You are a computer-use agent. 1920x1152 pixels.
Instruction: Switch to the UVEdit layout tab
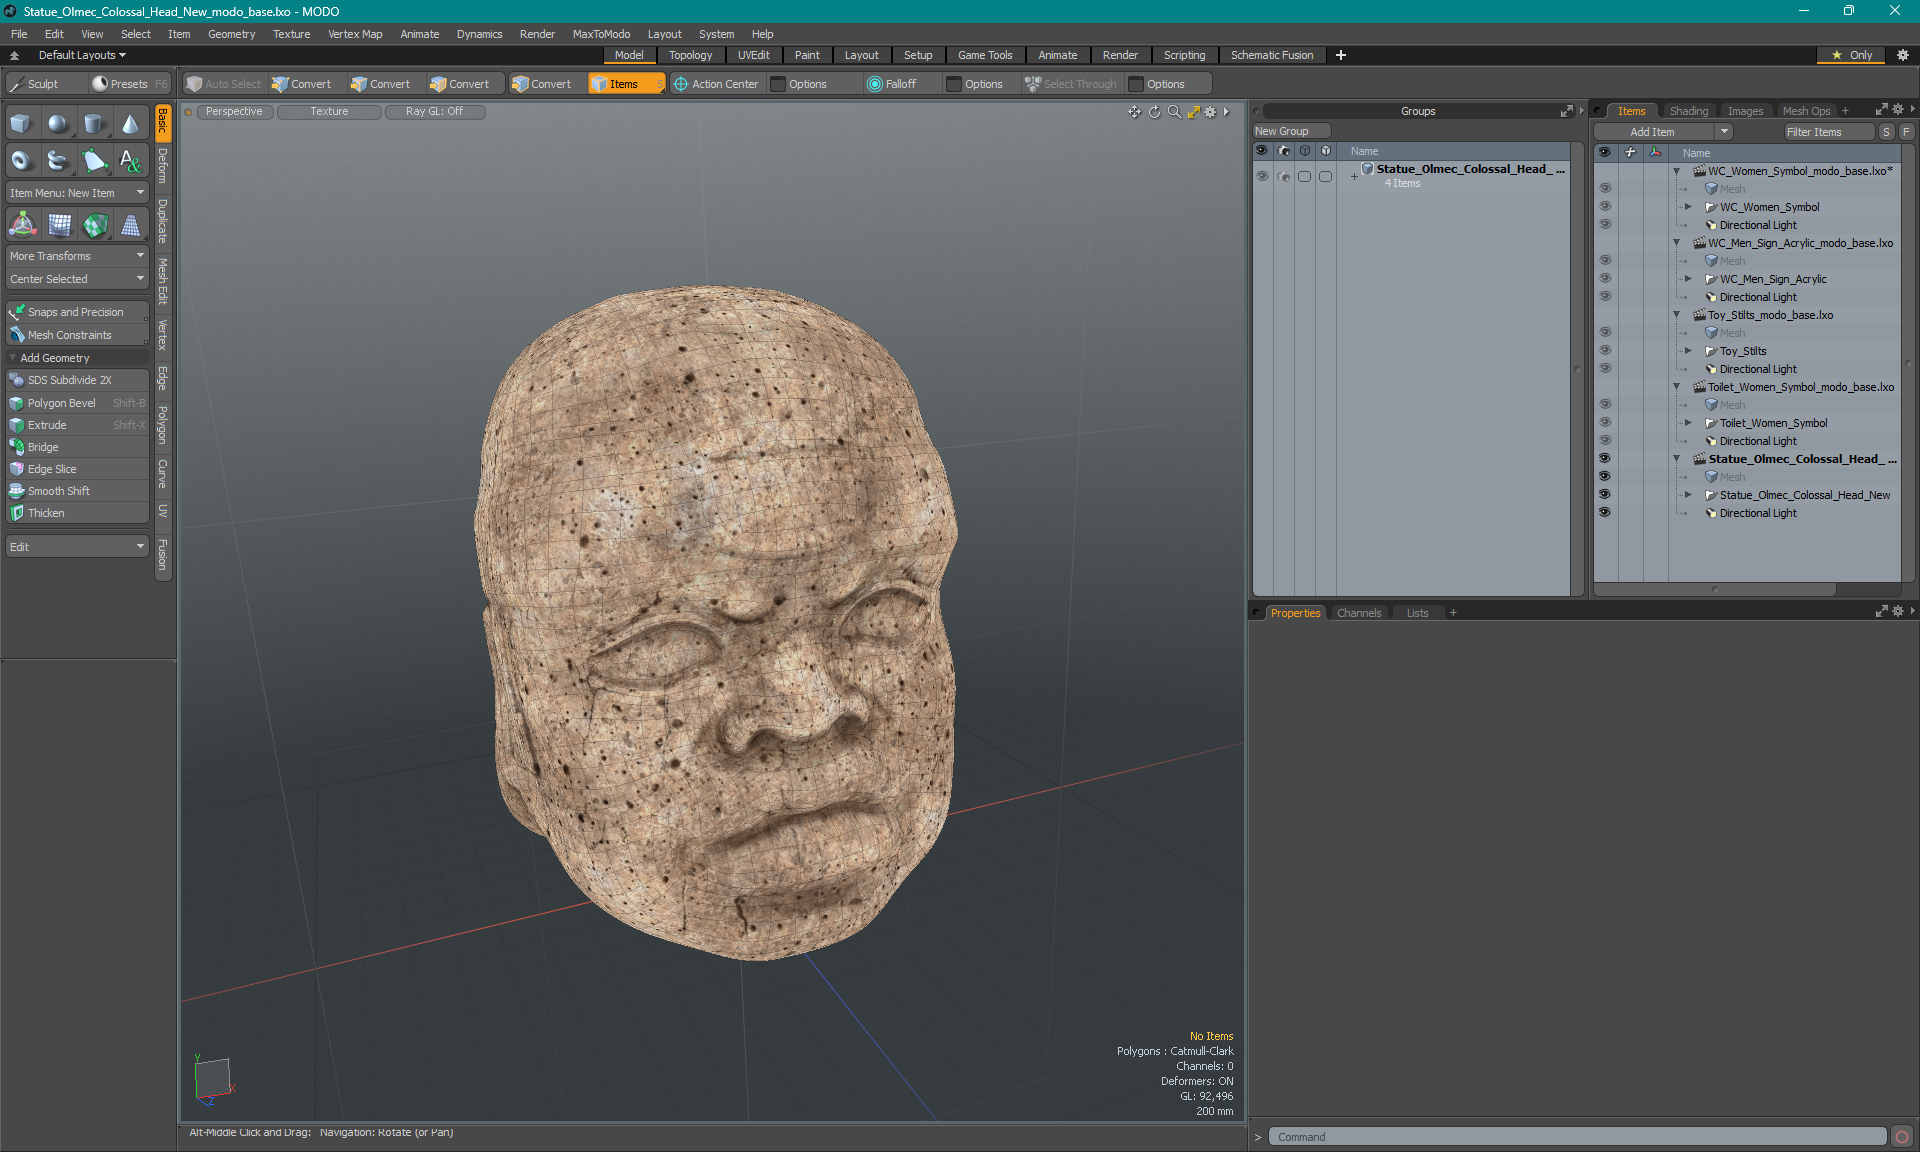(753, 55)
